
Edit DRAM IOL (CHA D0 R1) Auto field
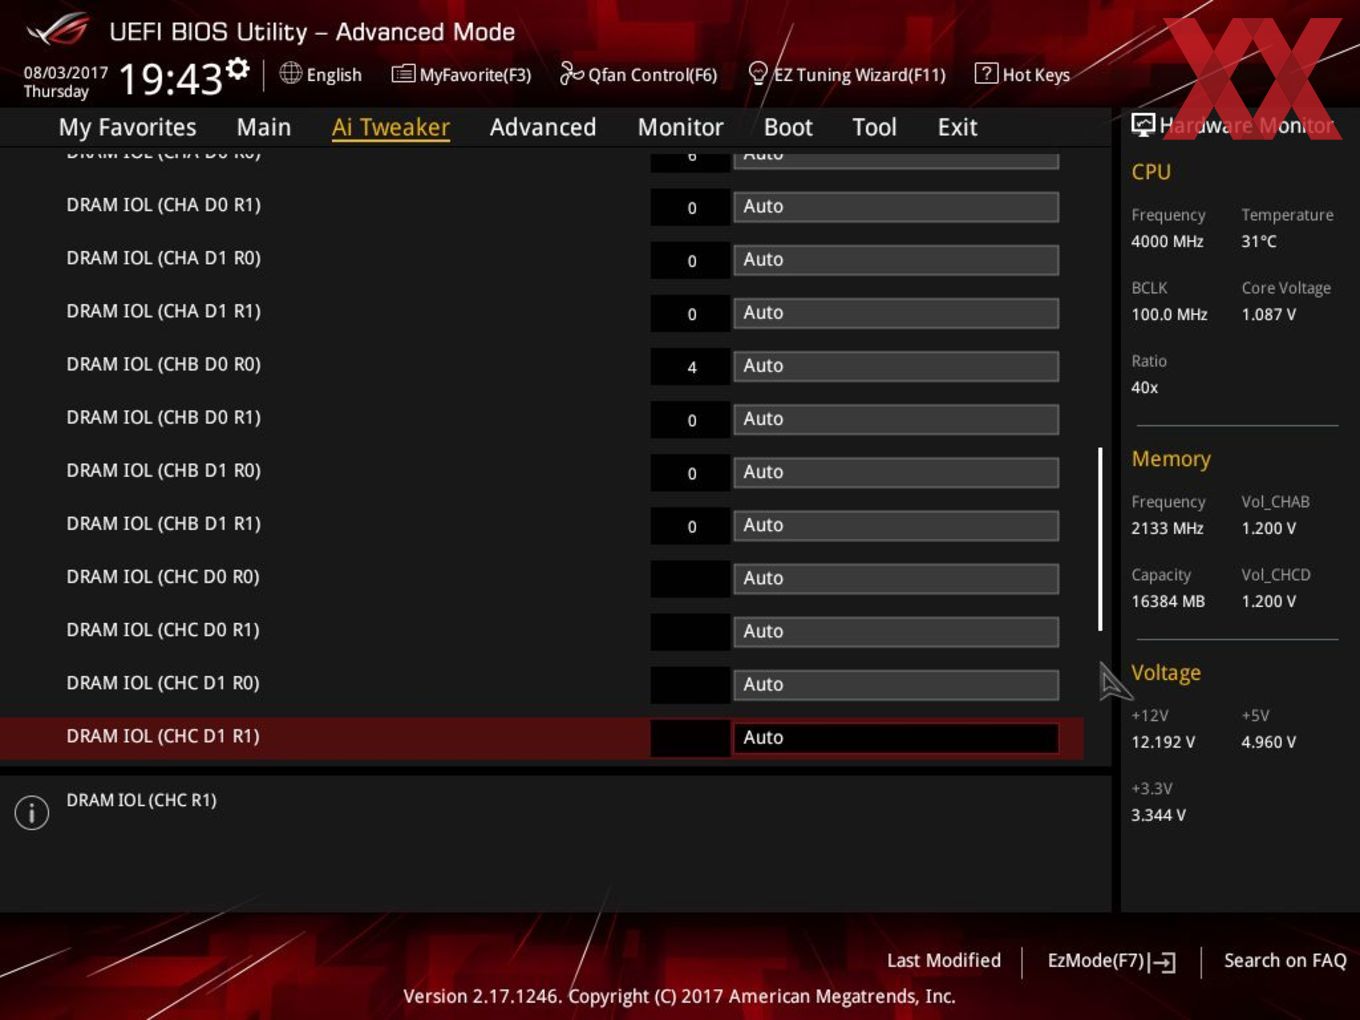pos(896,207)
